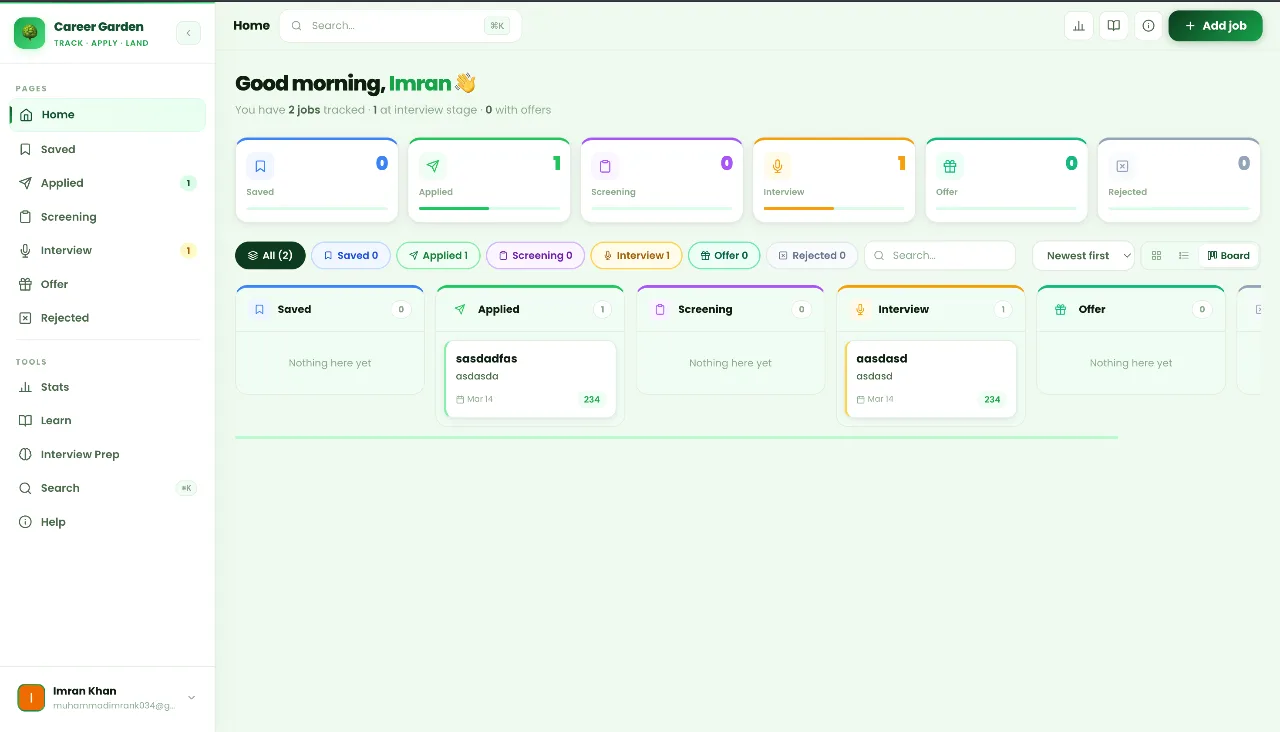Click the Good morning, Imran heading
The height and width of the screenshot is (732, 1280).
tap(355, 84)
